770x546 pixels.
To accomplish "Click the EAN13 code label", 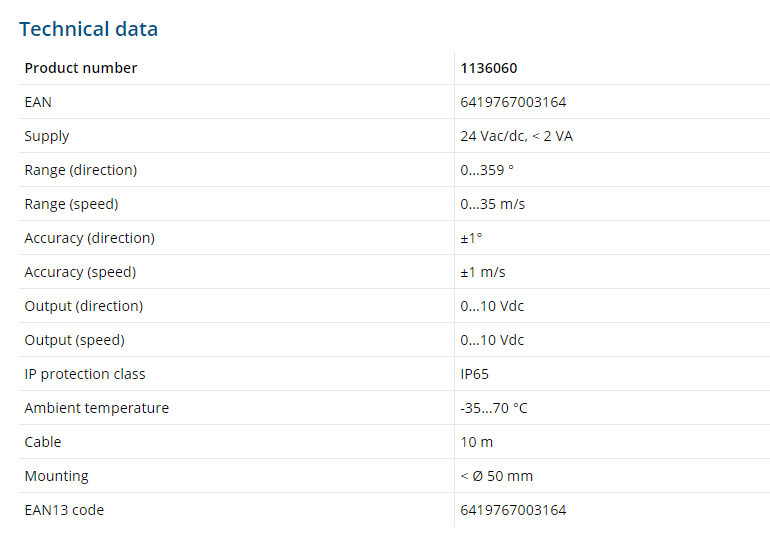I will pos(64,510).
